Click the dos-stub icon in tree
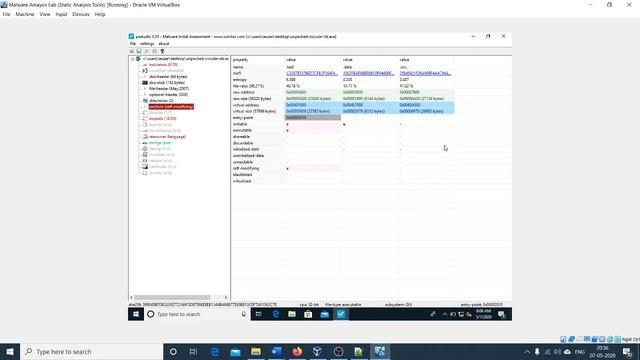 (144, 83)
